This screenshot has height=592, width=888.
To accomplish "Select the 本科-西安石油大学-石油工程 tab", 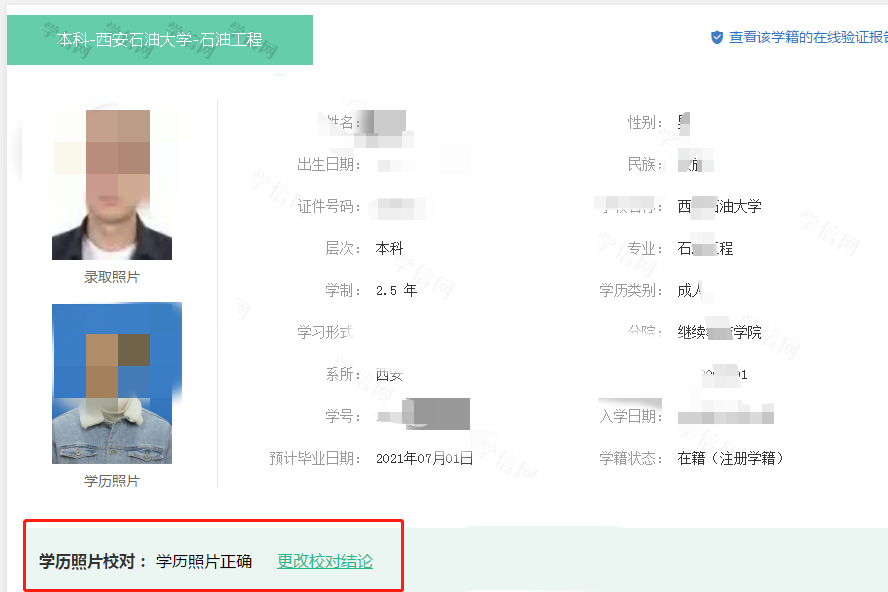I will click(159, 40).
